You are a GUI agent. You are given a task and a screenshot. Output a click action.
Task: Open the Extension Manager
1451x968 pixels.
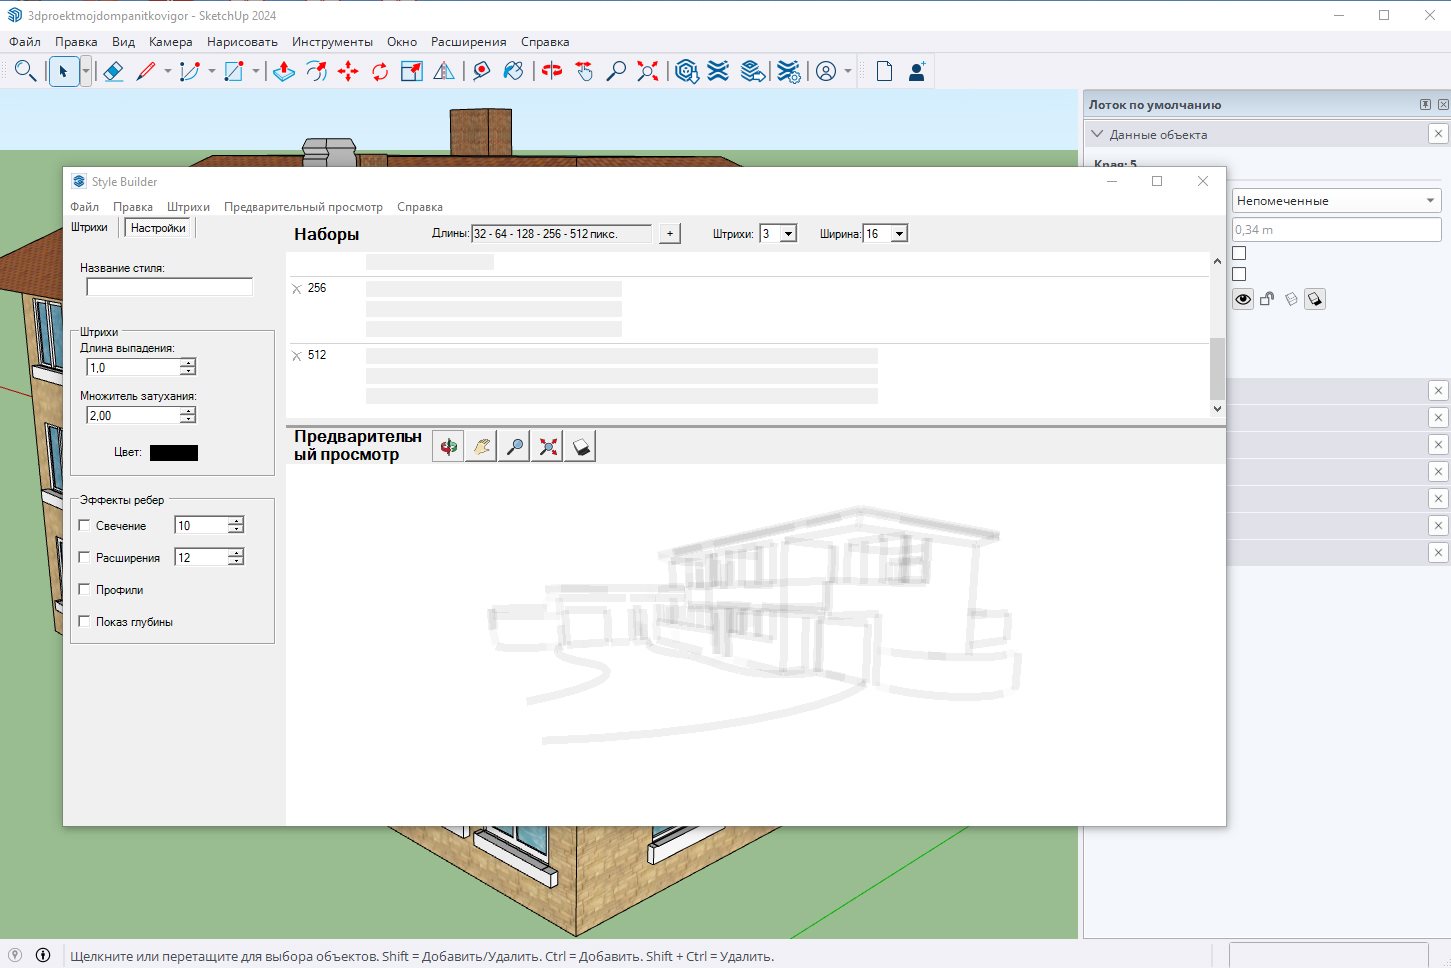click(x=788, y=71)
